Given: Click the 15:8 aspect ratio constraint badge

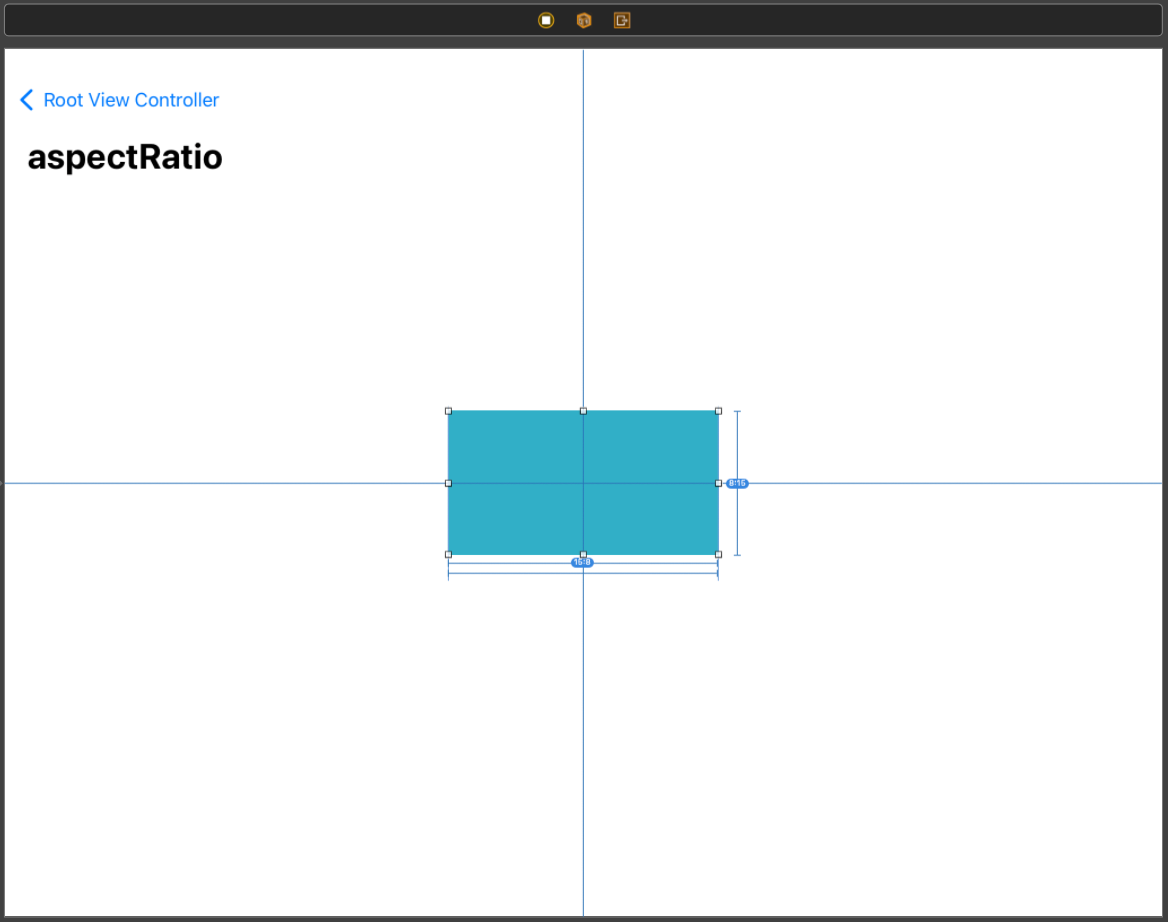Looking at the screenshot, I should click(x=583, y=562).
